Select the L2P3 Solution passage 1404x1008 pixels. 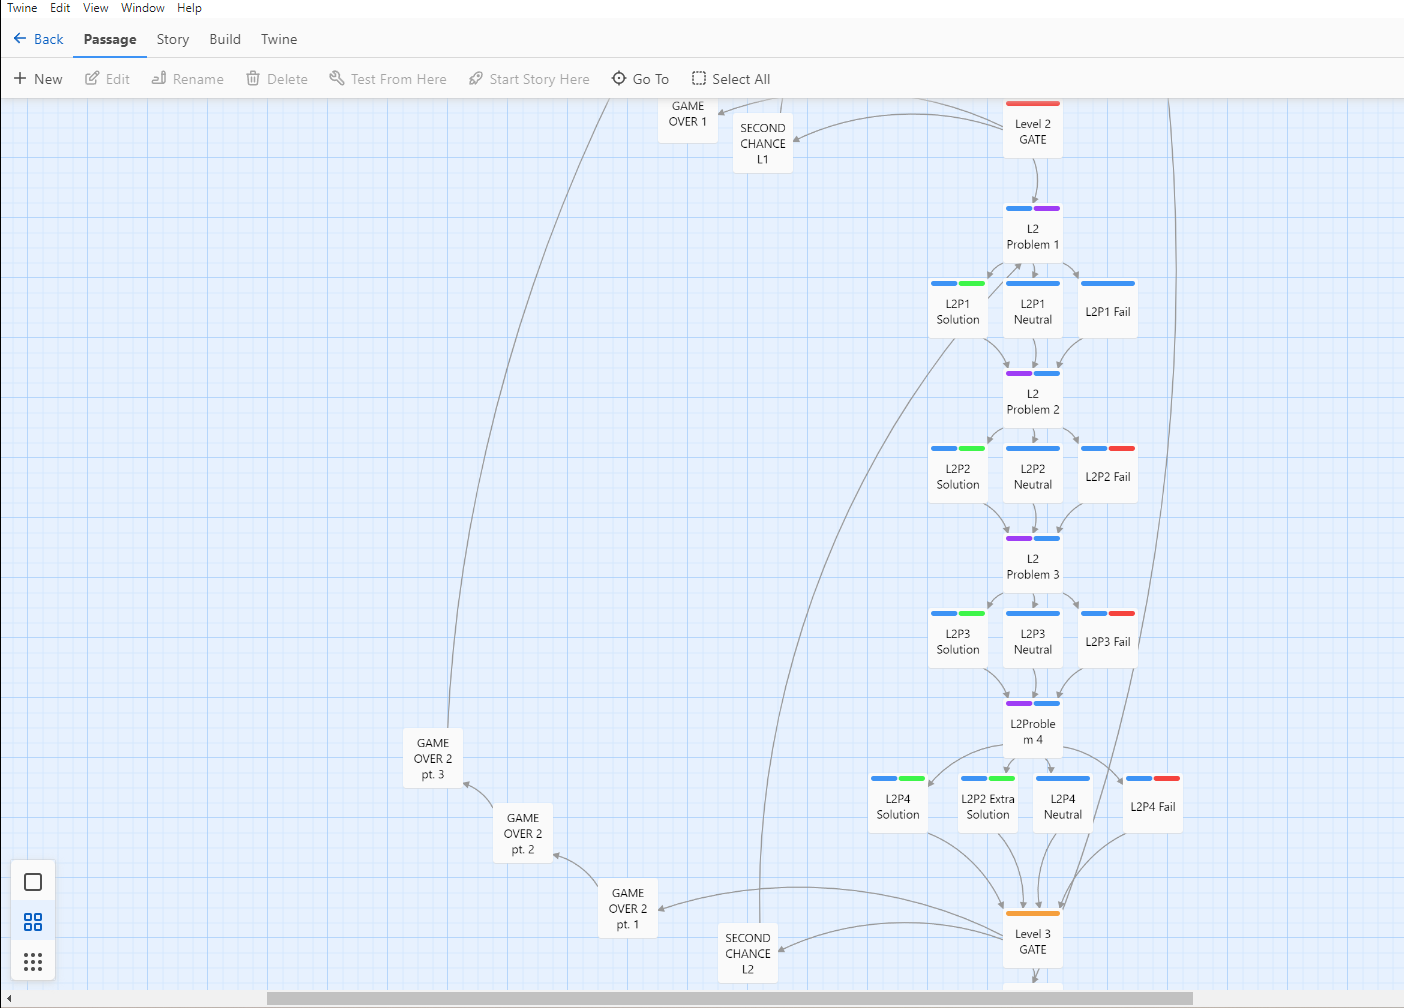click(958, 639)
